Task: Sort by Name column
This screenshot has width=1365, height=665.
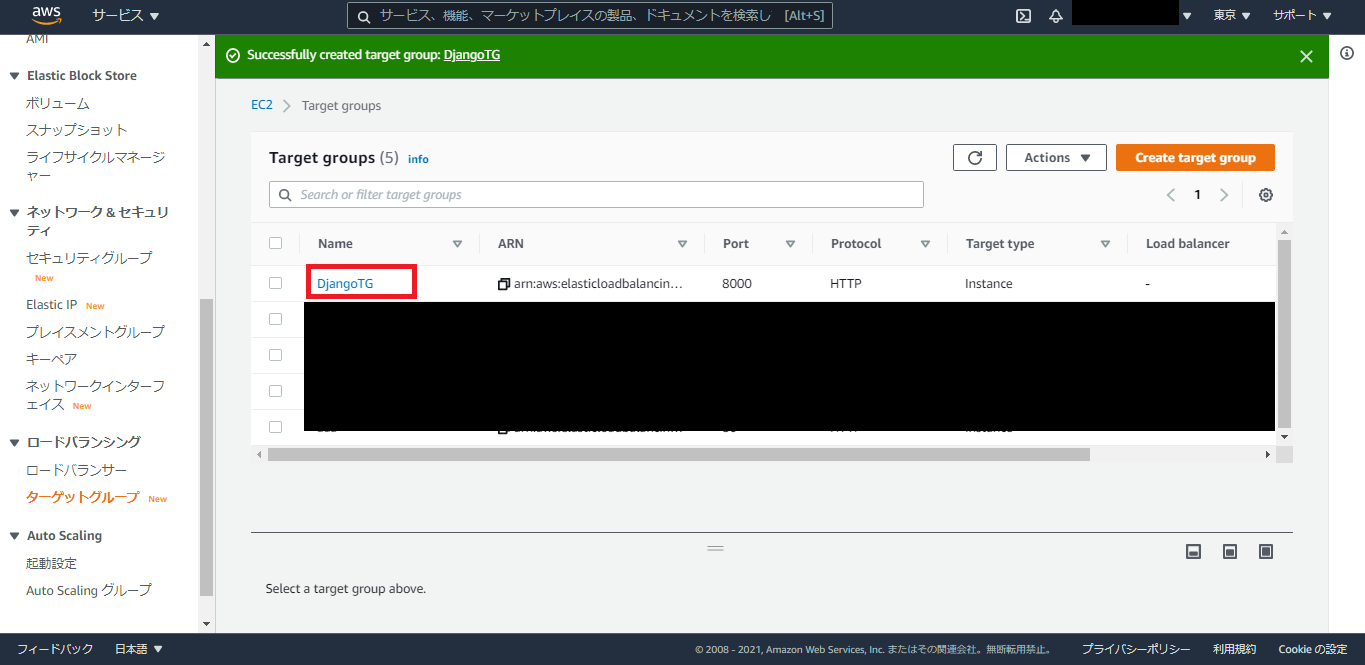Action: 457,244
